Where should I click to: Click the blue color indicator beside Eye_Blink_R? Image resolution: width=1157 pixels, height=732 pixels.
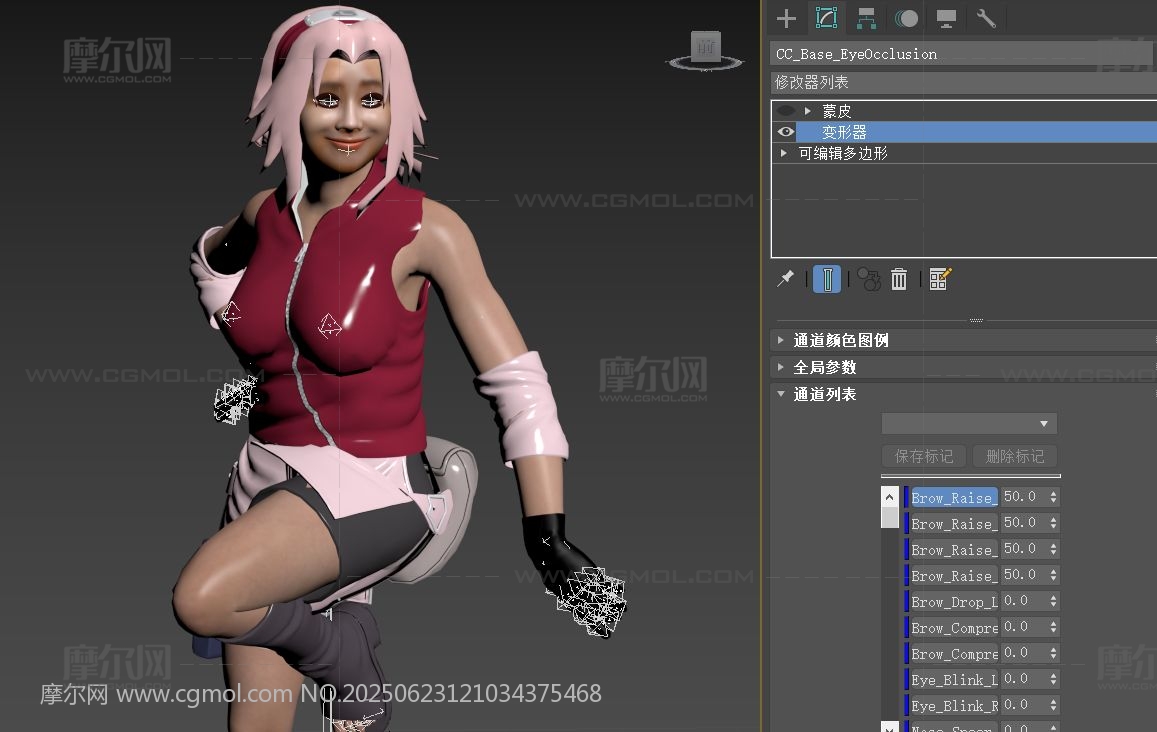tap(906, 705)
